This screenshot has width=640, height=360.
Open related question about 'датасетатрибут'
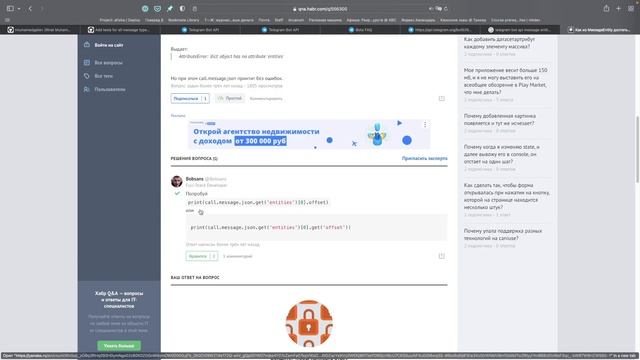(x=499, y=43)
